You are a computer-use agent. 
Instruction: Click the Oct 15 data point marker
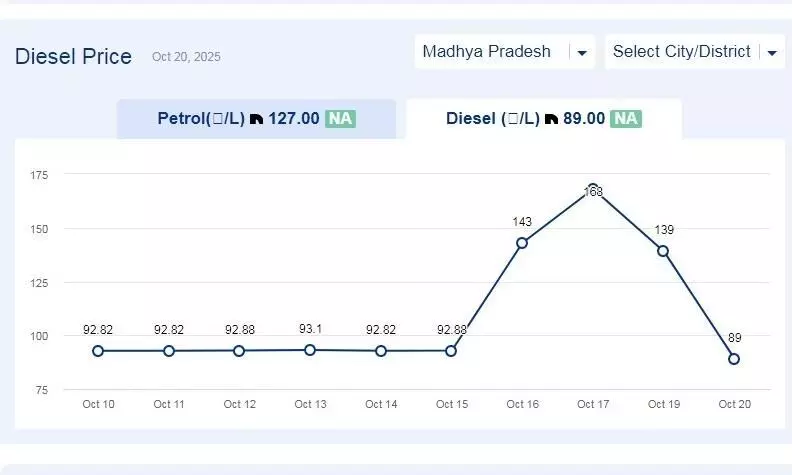[451, 351]
